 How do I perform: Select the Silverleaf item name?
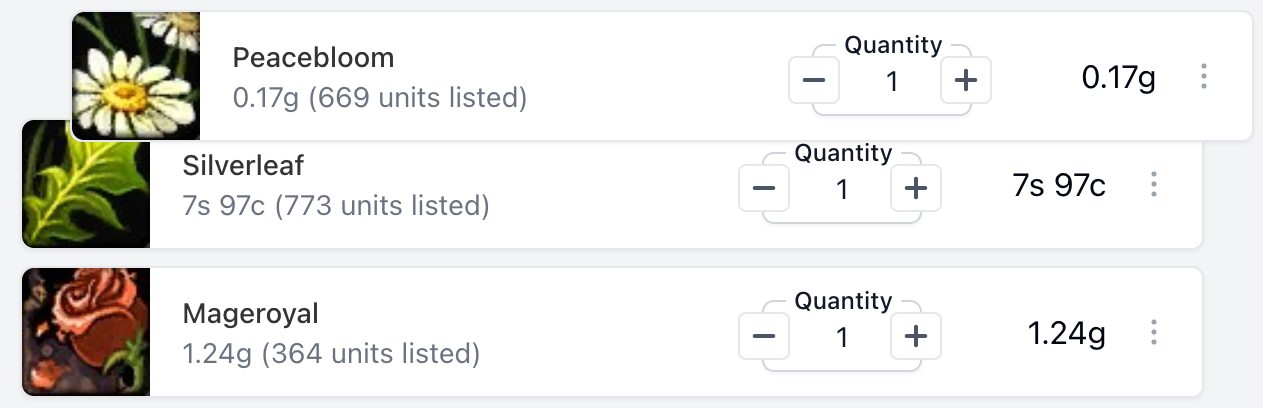243,165
